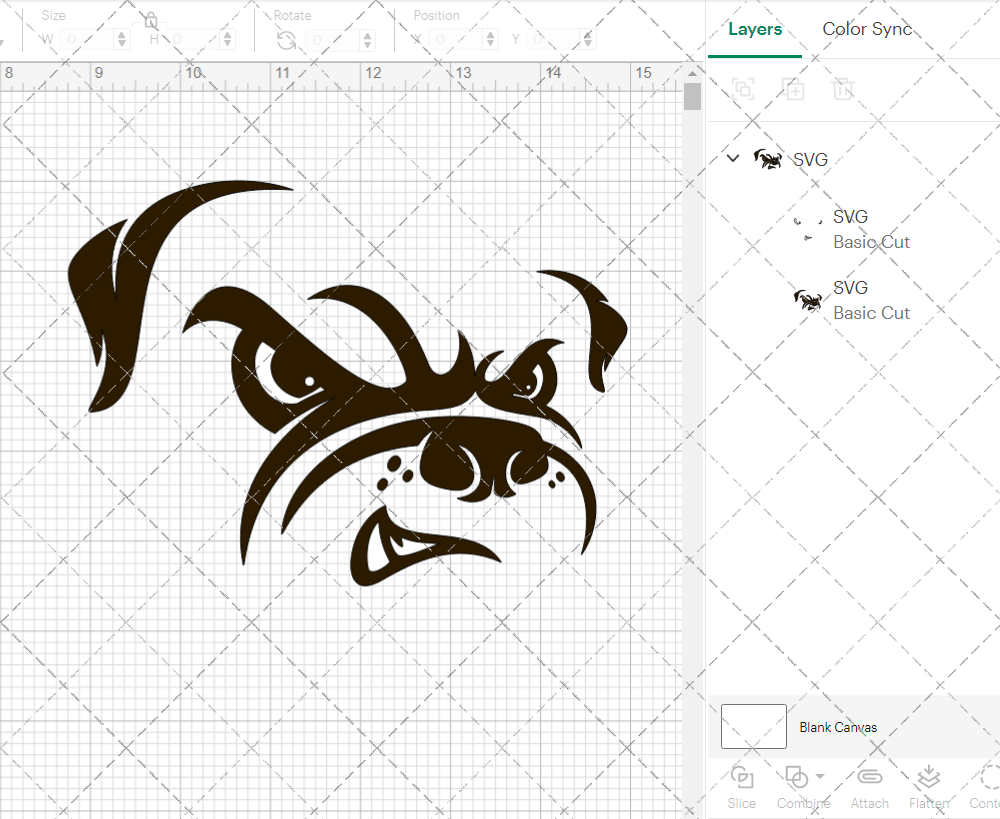The height and width of the screenshot is (819, 1000).
Task: Click the Group icon in Layers panel
Action: tap(743, 89)
